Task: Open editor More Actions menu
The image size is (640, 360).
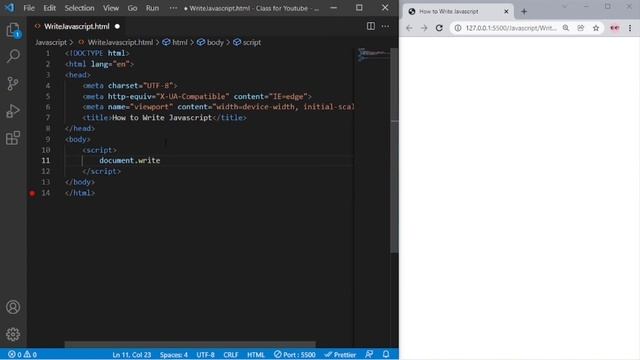Action: 385,26
